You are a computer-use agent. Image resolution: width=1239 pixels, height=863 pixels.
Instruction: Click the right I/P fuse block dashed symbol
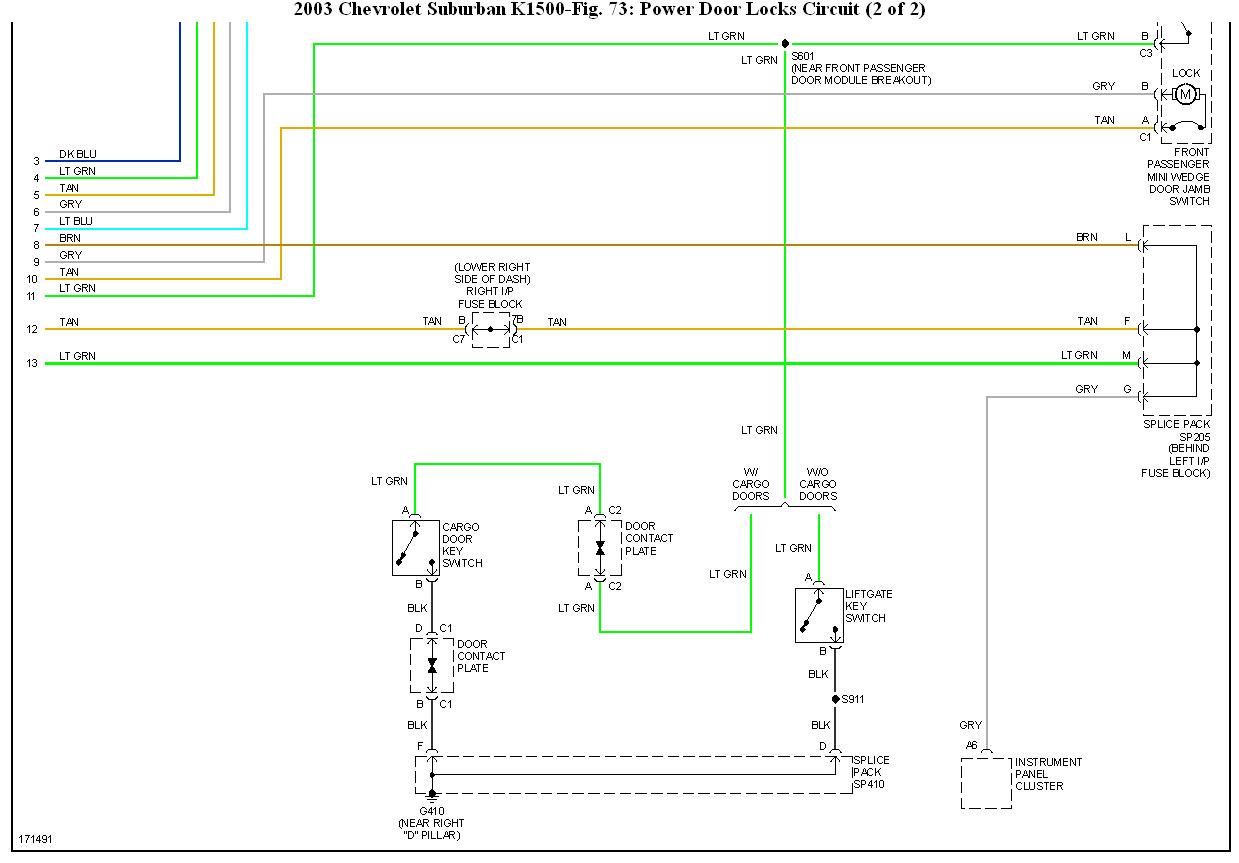[490, 329]
